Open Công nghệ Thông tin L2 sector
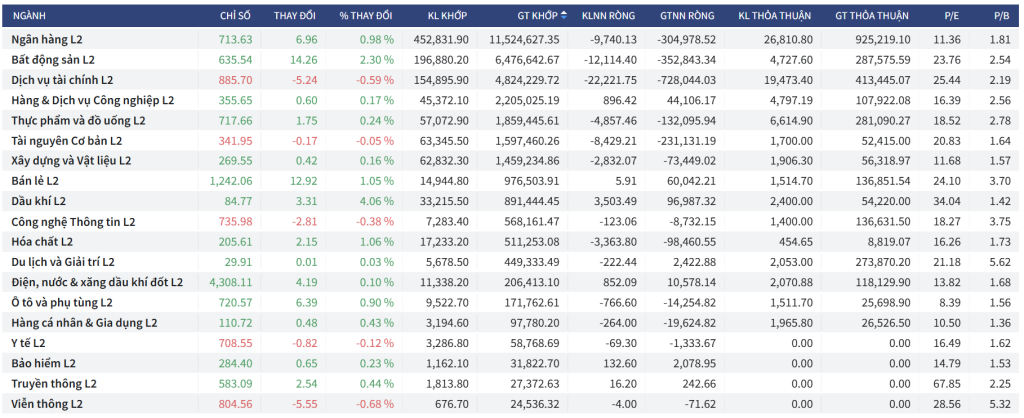The height and width of the screenshot is (418, 1024). pos(73,221)
